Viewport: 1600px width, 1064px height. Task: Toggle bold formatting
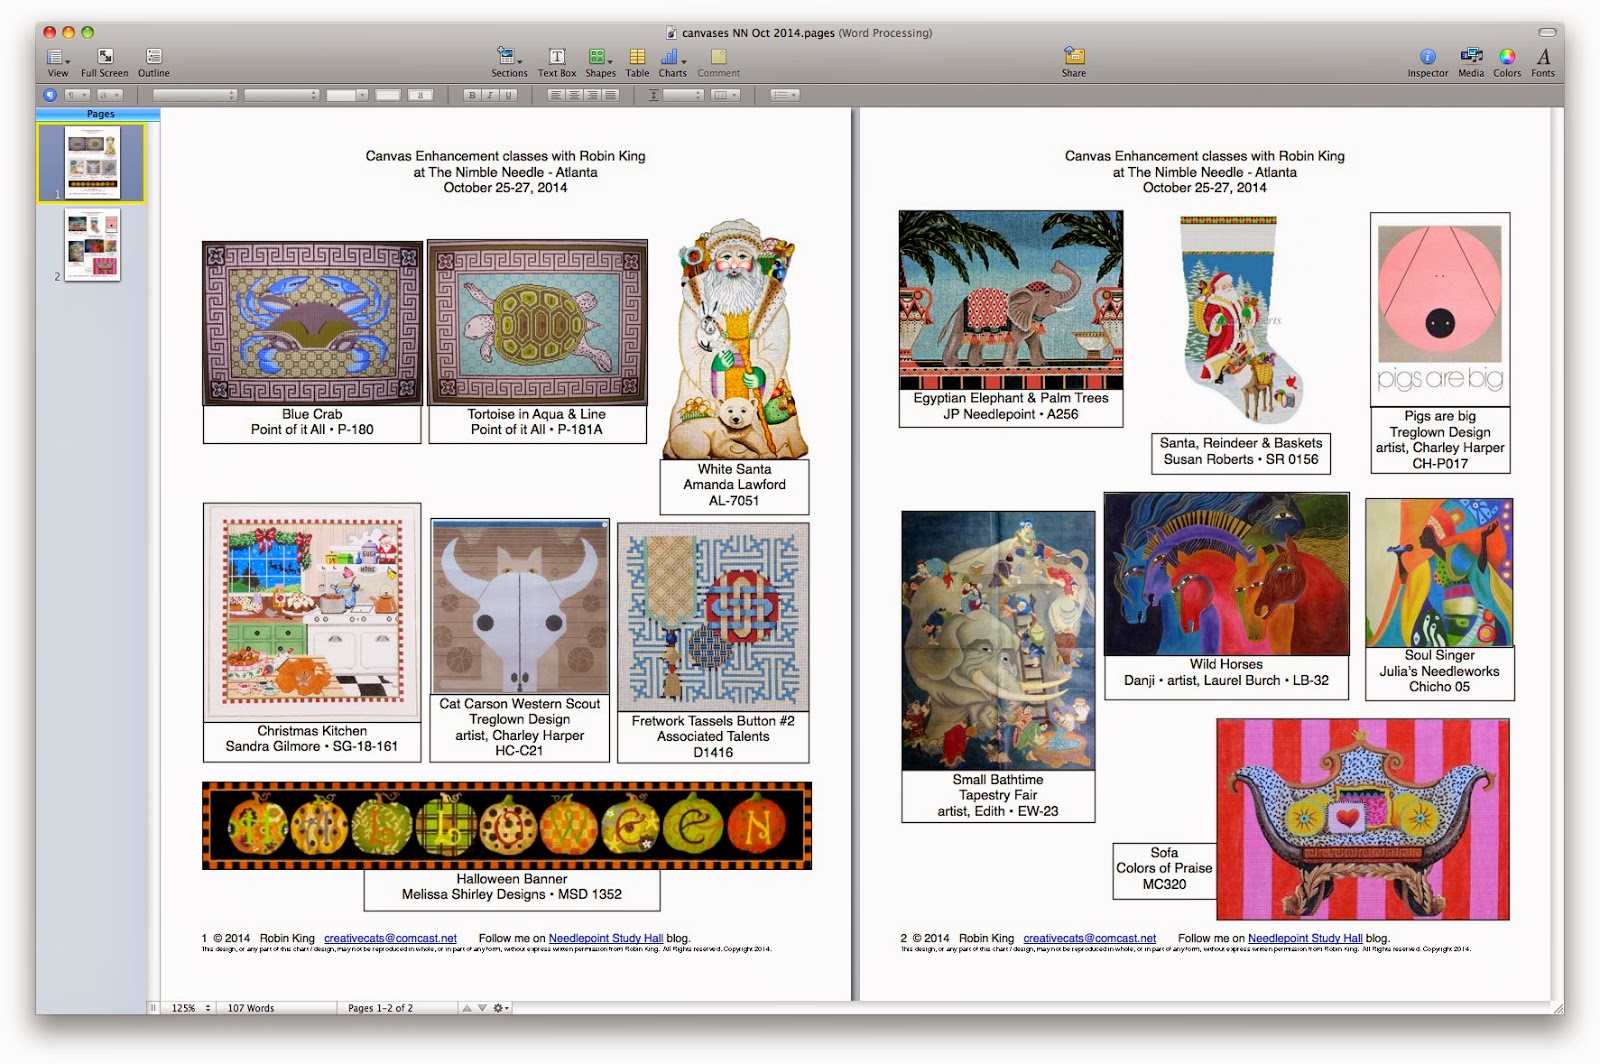(469, 95)
